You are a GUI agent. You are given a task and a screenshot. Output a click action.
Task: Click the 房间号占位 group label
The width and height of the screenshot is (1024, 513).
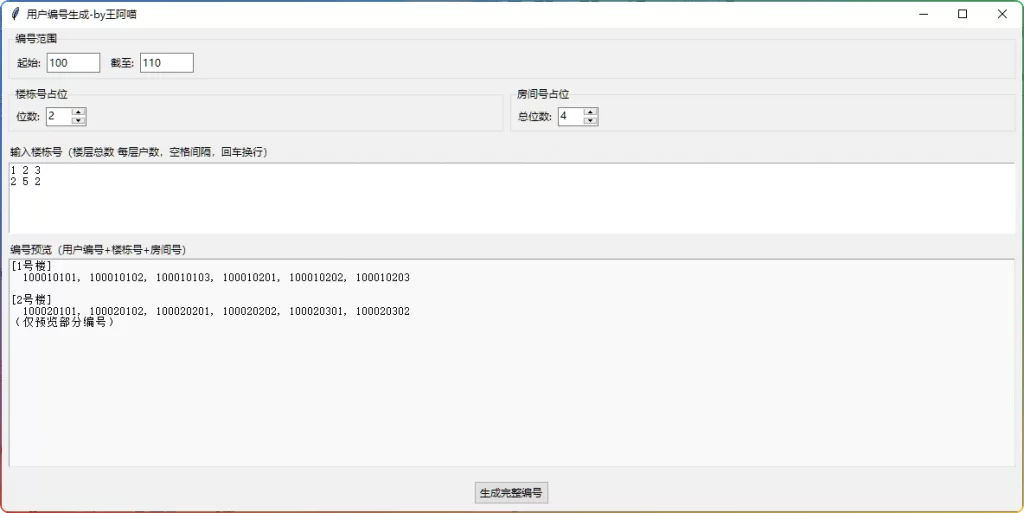click(x=543, y=94)
